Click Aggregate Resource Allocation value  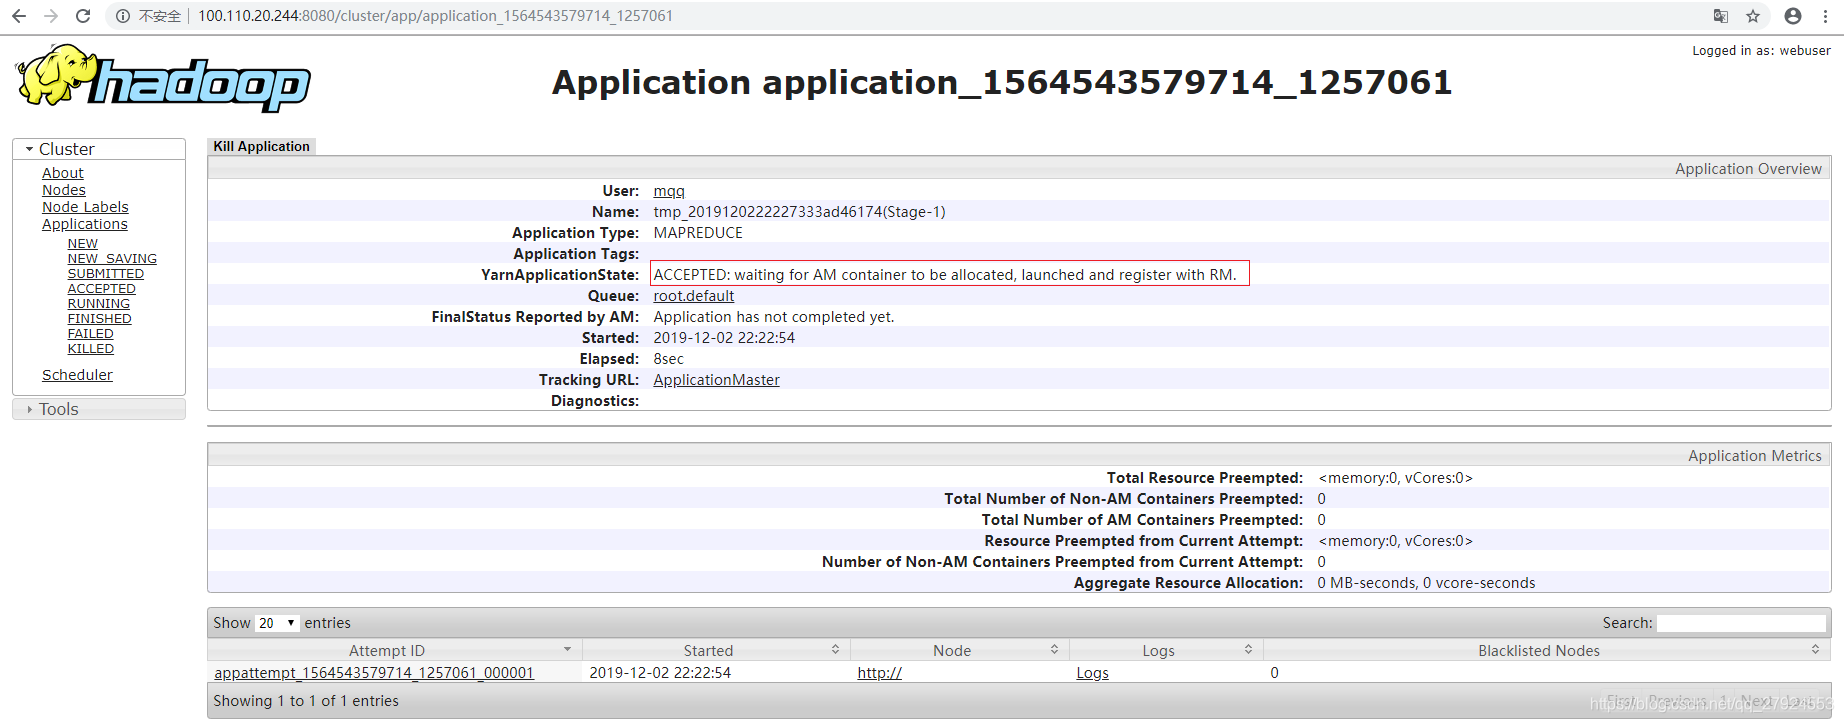click(1426, 583)
